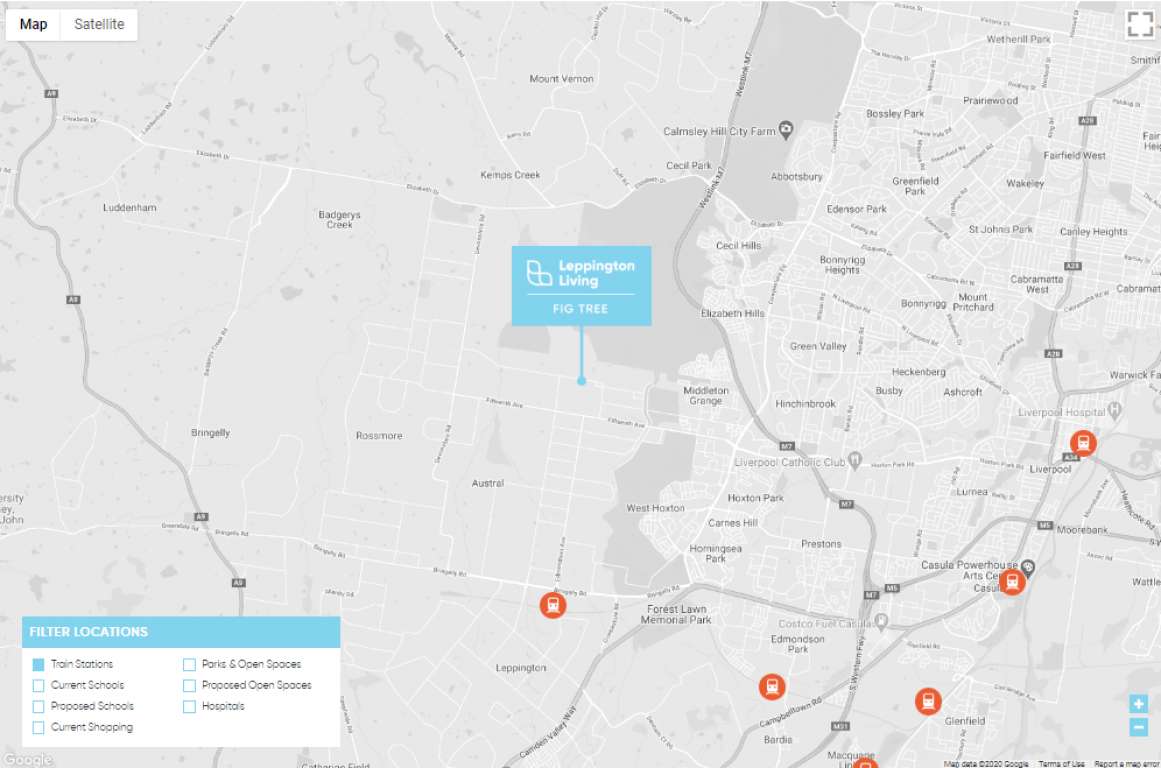The image size is (1161, 768).
Task: Zoom out with the minus button
Action: point(1138,728)
